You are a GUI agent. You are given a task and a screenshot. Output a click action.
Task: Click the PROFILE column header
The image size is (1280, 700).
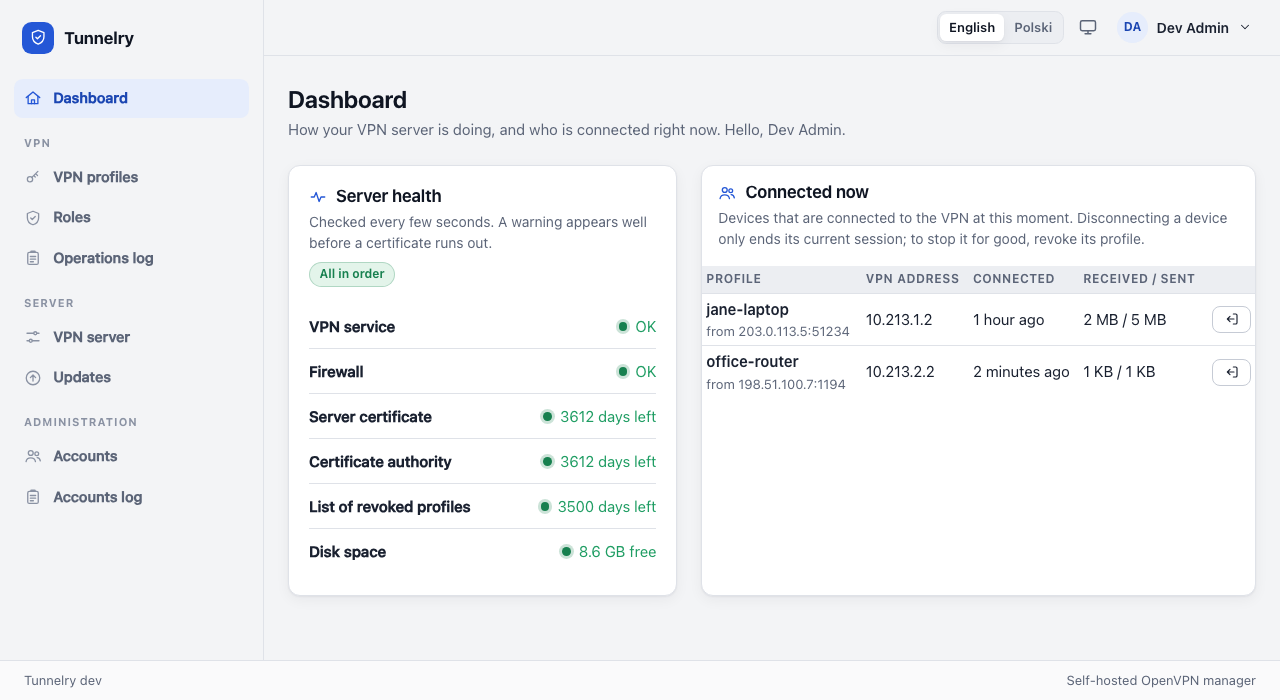point(734,279)
